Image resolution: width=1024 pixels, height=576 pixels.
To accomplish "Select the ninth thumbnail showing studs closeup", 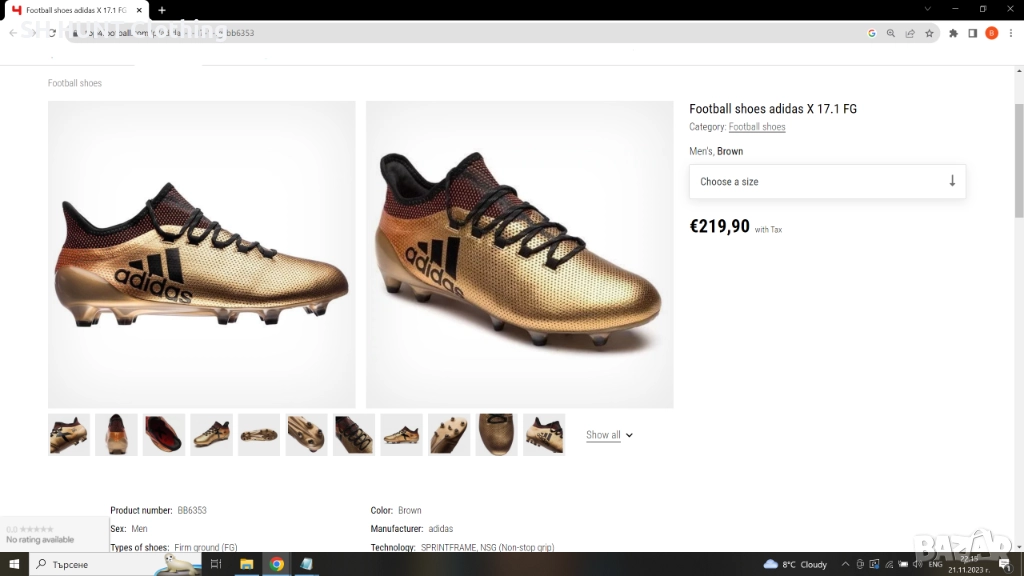I will click(449, 434).
